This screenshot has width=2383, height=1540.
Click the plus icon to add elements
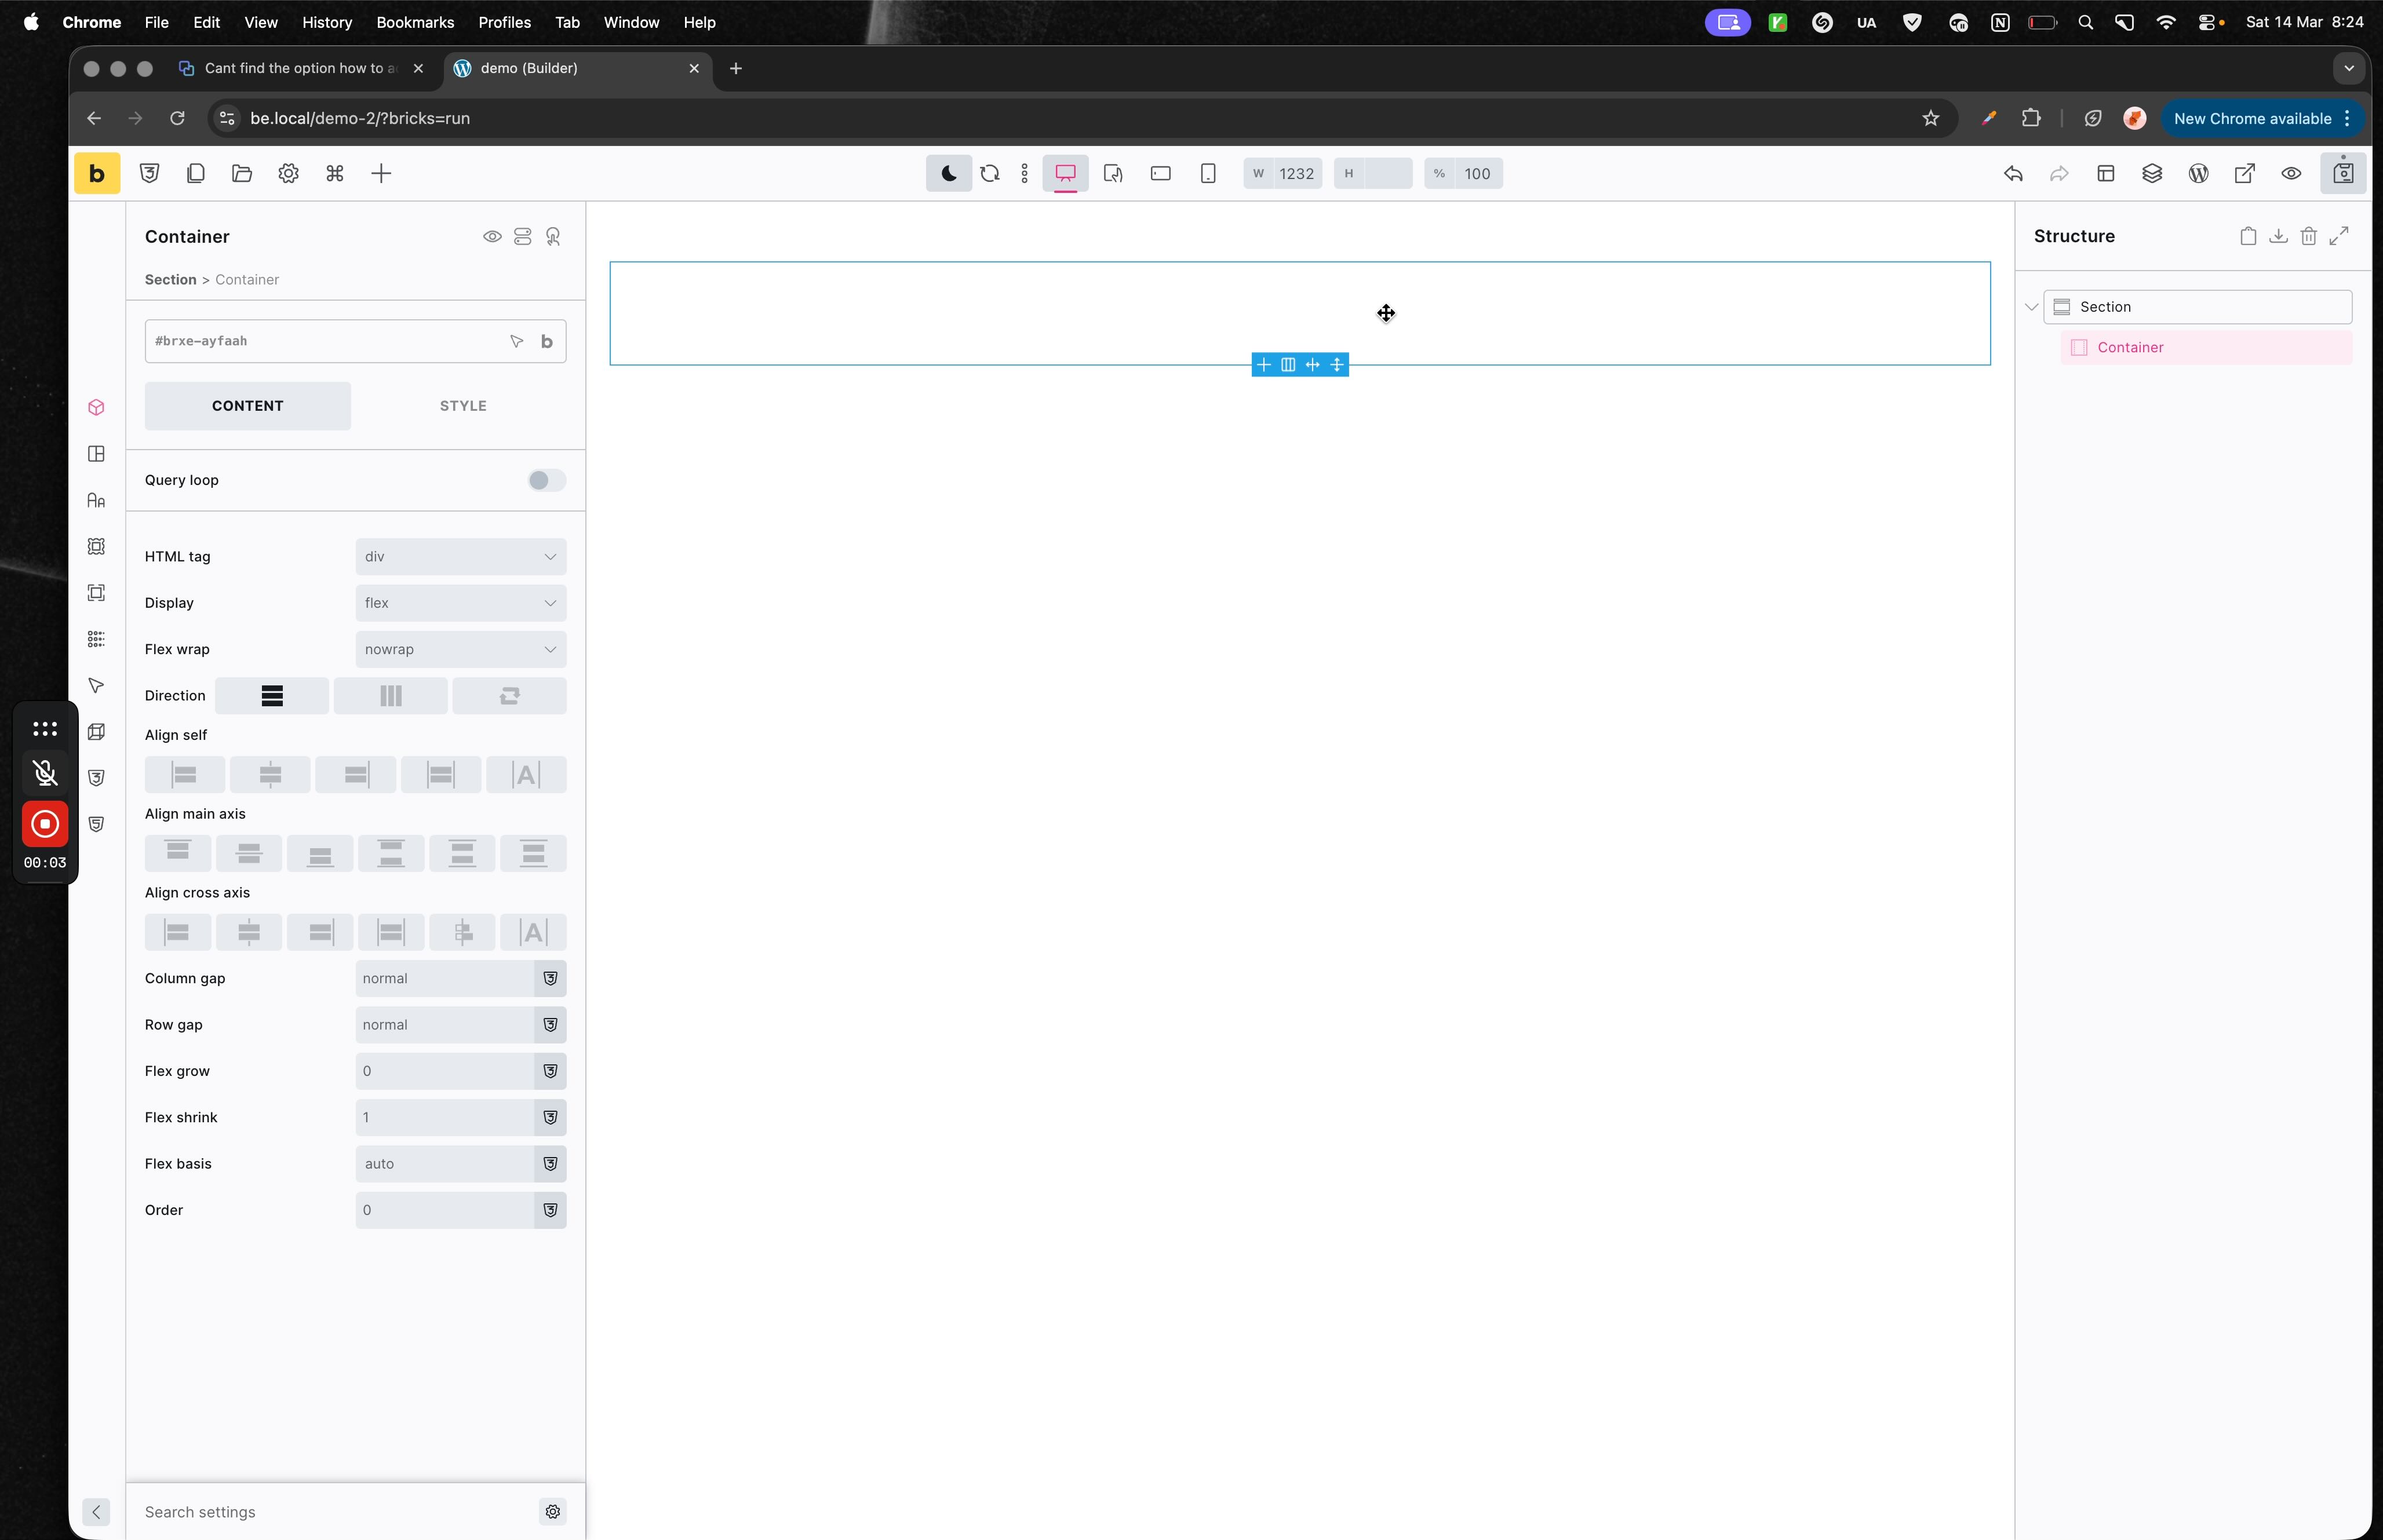pyautogui.click(x=381, y=174)
